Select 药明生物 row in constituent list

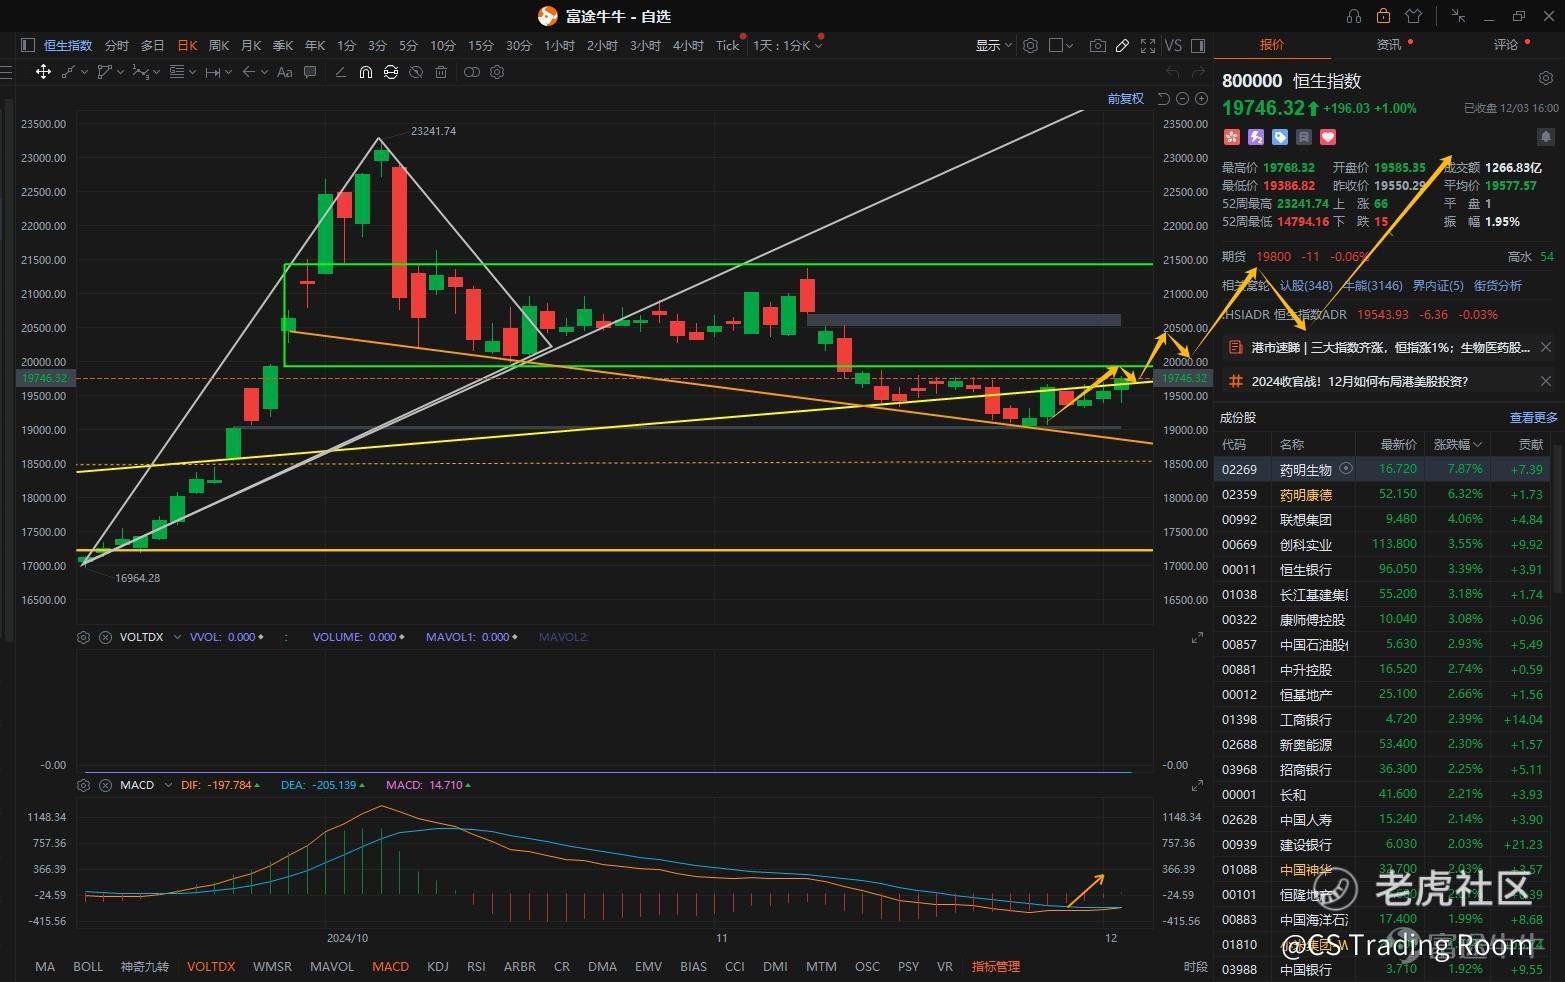click(x=1305, y=469)
